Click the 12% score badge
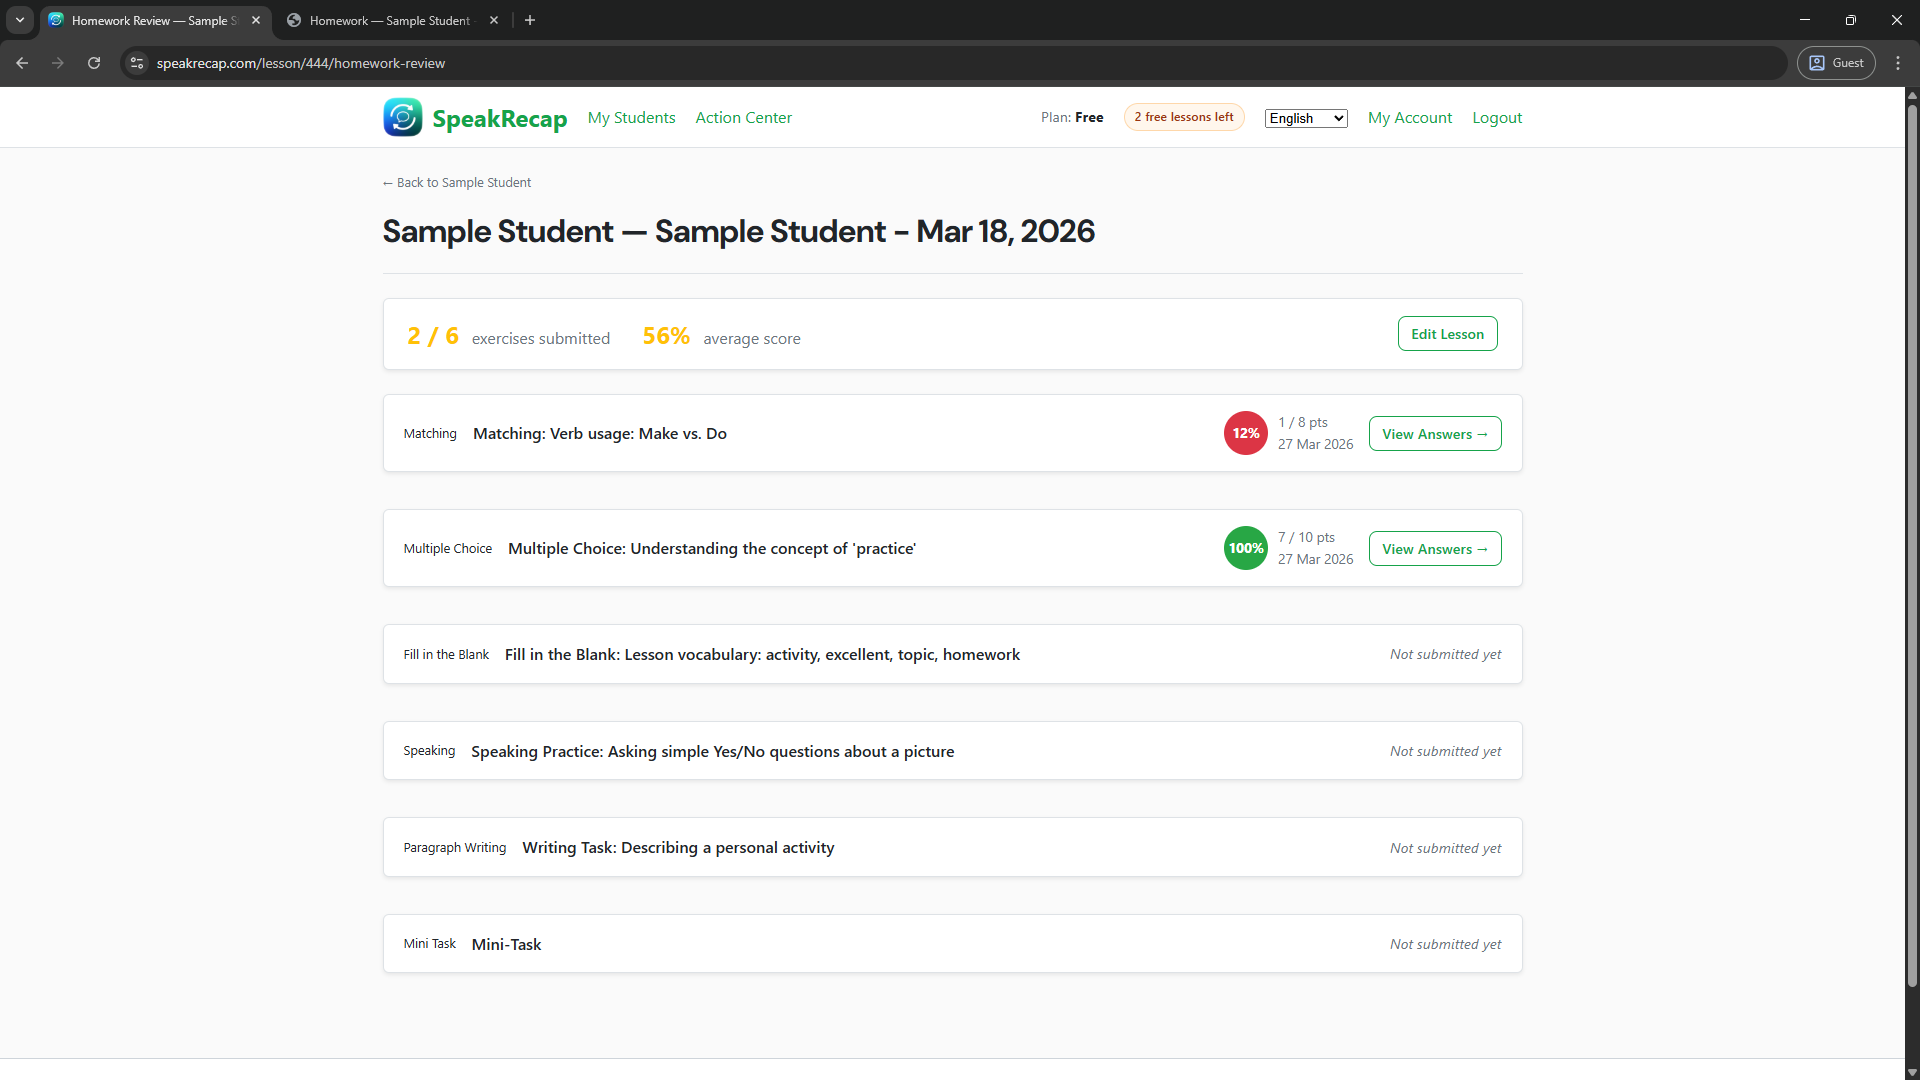The width and height of the screenshot is (1920, 1080). 1246,433
